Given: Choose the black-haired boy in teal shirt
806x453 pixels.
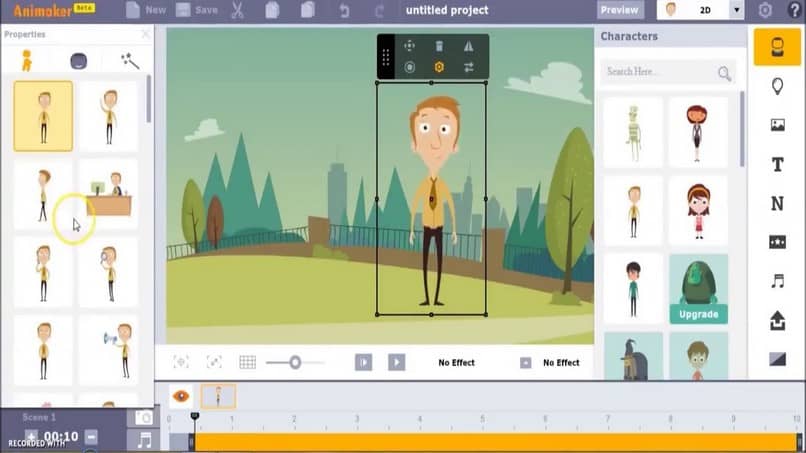Looking at the screenshot, I should [x=633, y=289].
